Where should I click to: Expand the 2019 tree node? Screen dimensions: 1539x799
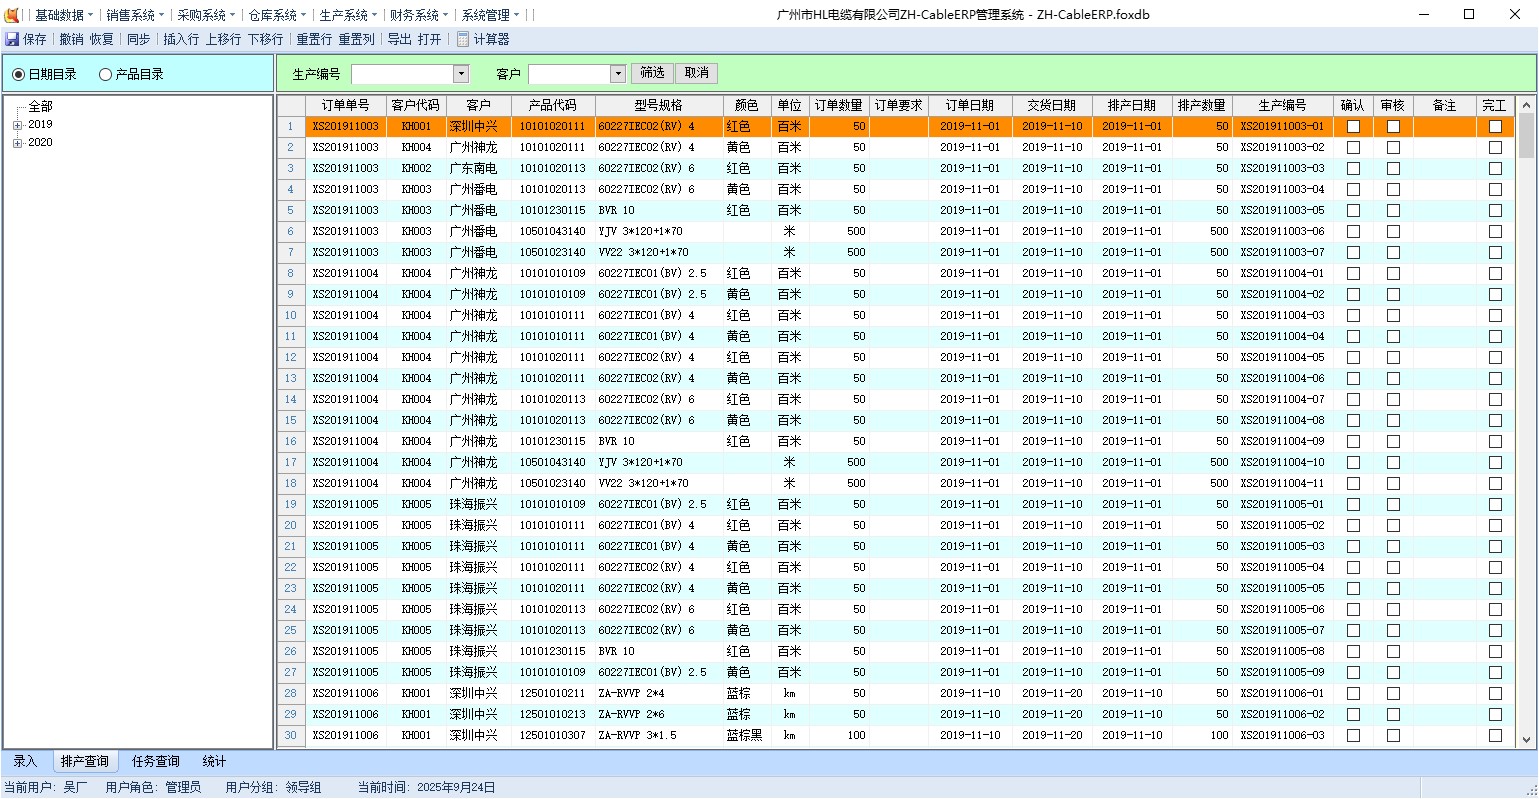[17, 125]
